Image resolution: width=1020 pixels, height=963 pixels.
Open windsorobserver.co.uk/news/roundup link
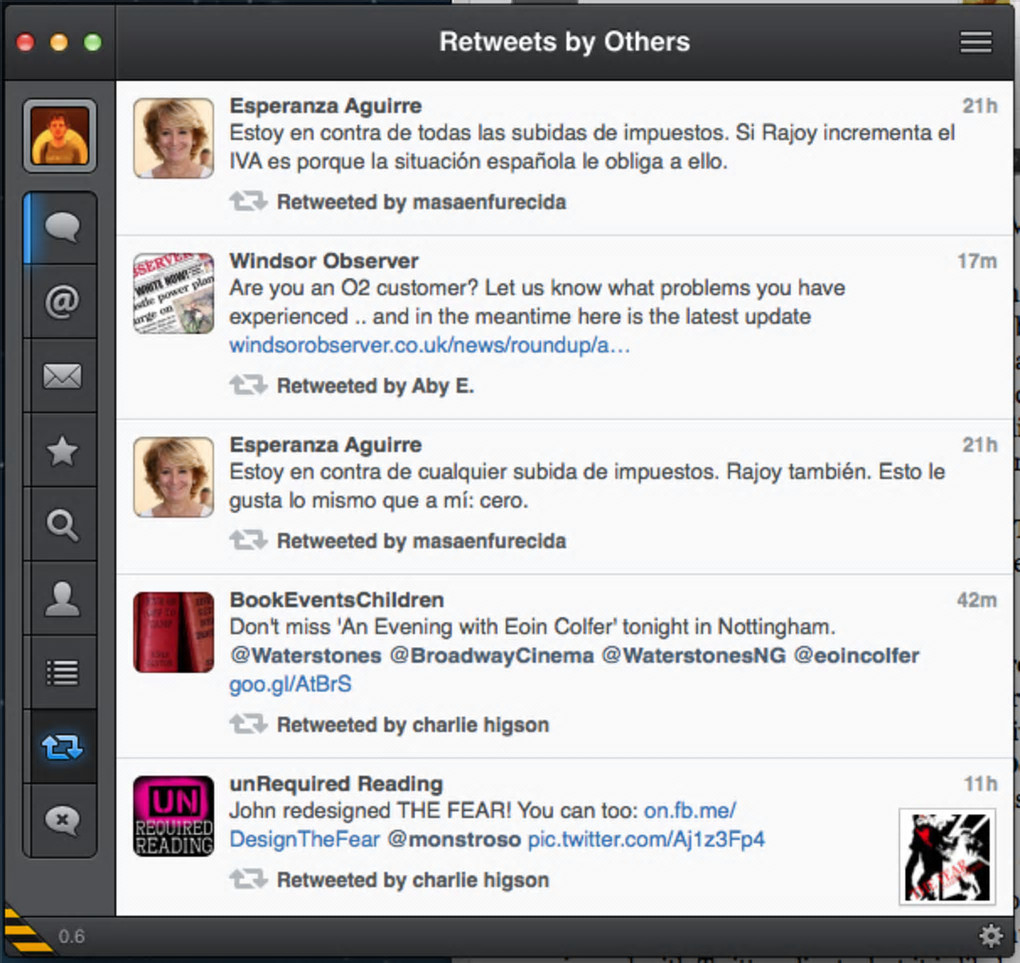click(x=429, y=345)
